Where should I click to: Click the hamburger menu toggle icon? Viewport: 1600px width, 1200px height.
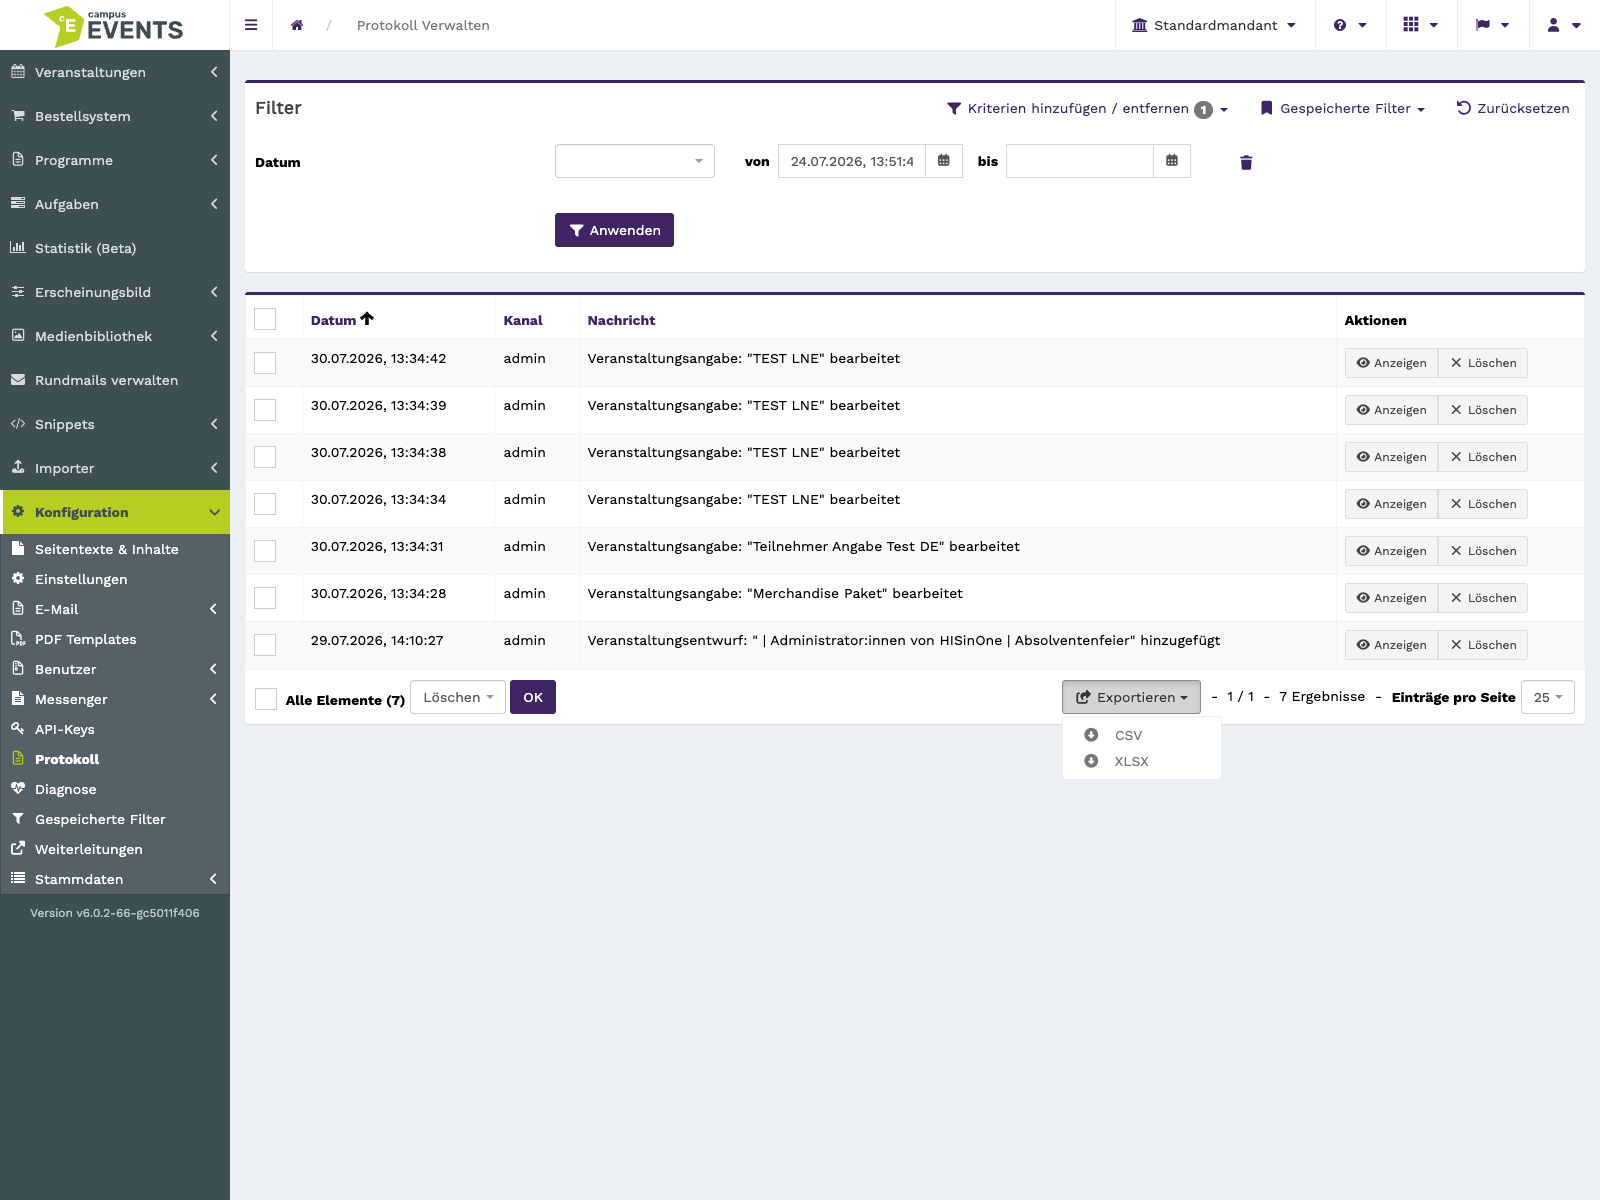tap(251, 25)
